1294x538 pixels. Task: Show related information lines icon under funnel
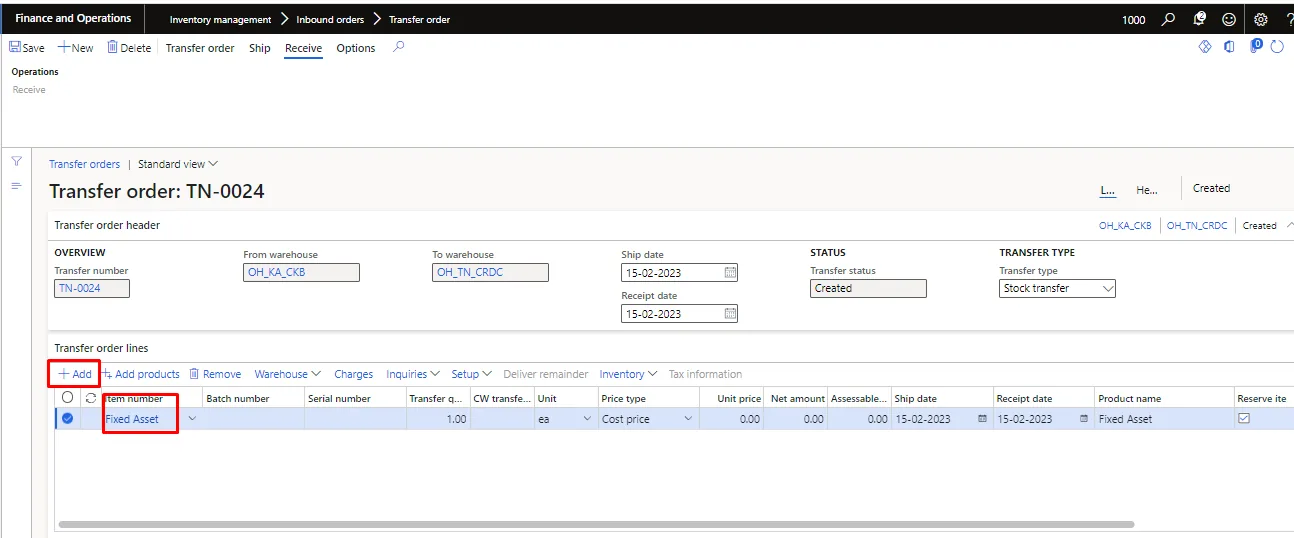click(x=16, y=186)
